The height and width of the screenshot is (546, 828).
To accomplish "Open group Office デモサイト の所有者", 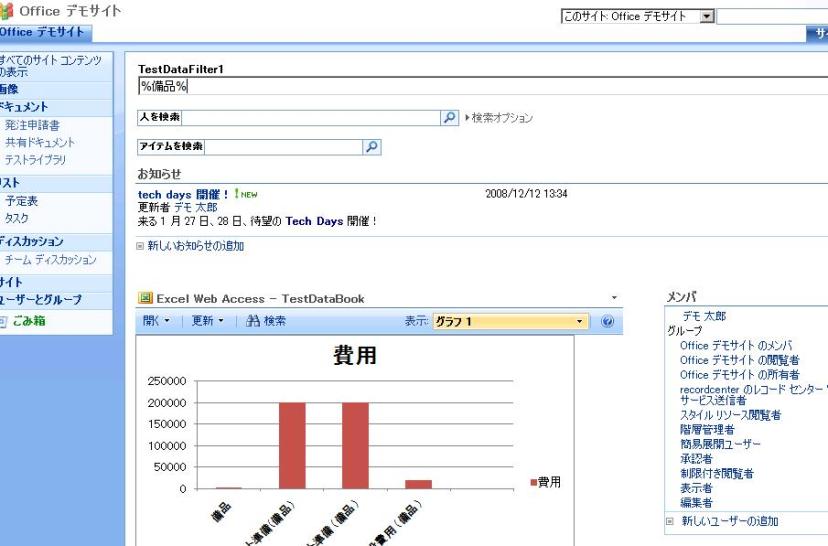I will point(739,375).
